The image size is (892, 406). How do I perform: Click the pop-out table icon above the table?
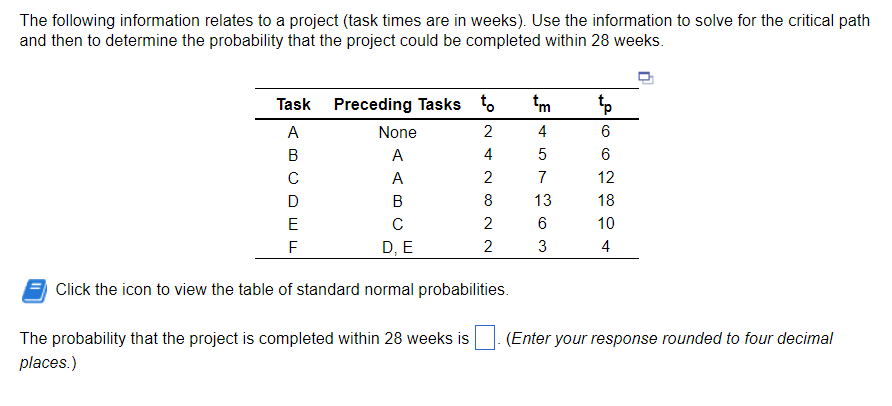(x=645, y=77)
